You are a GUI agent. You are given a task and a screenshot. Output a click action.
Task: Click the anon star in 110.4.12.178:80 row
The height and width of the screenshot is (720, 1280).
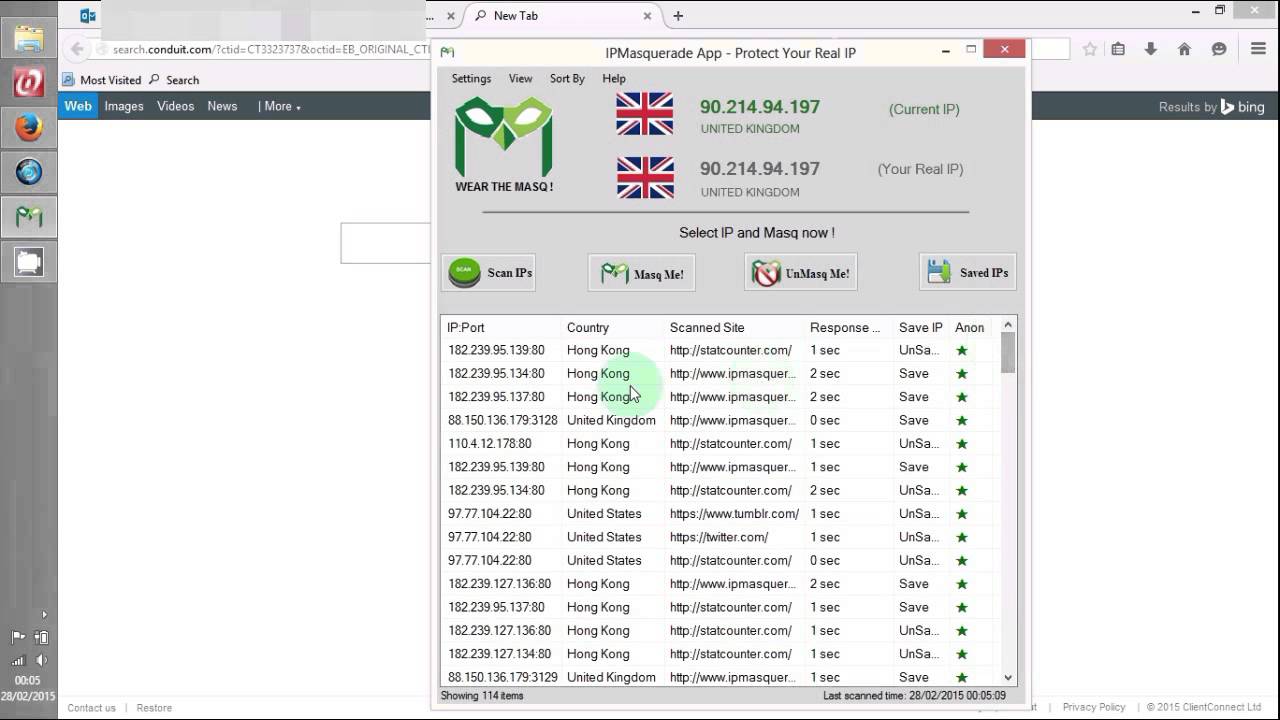point(962,443)
